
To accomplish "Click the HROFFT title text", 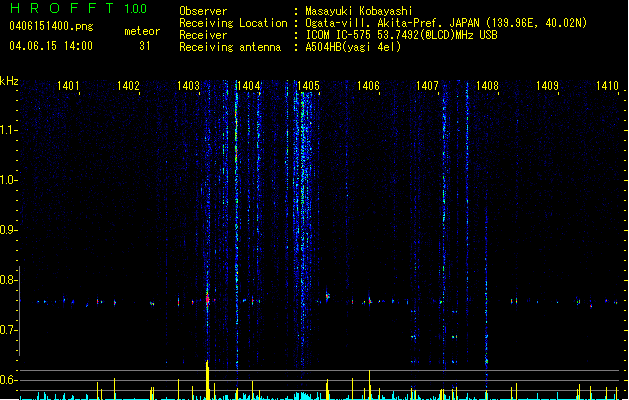I will tap(62, 8).
